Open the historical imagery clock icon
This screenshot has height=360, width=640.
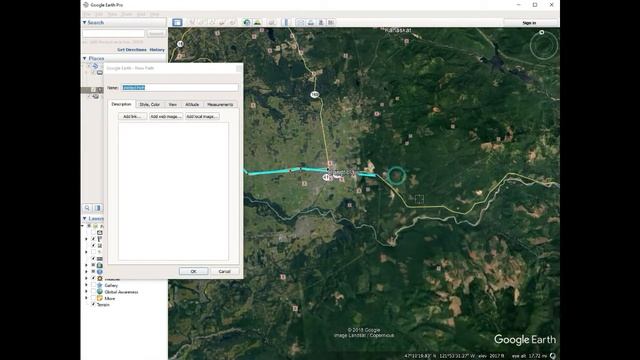(247, 22)
